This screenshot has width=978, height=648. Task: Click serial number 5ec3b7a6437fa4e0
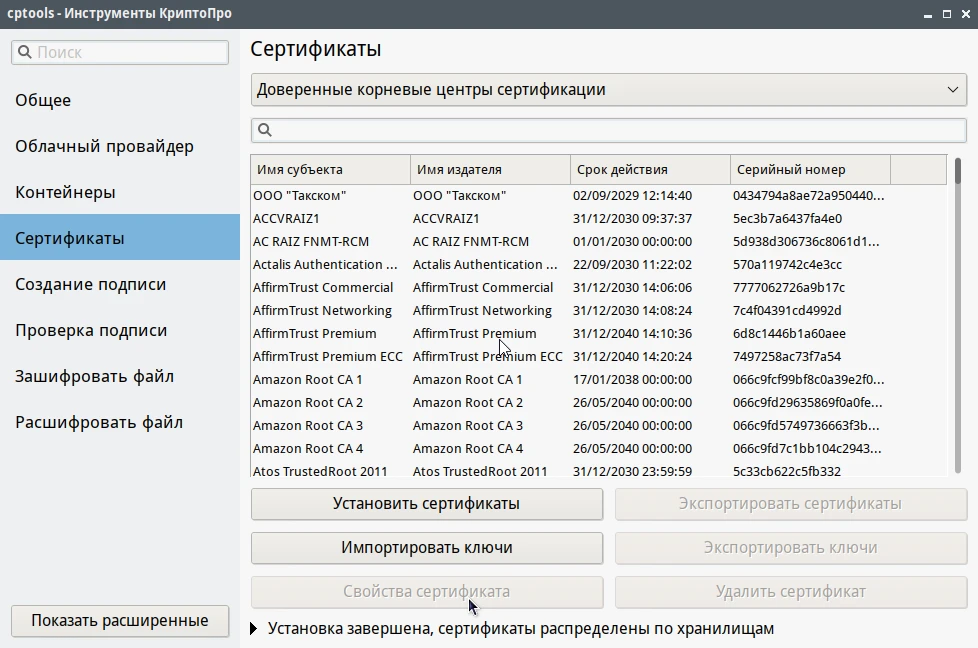pyautogui.click(x=788, y=219)
